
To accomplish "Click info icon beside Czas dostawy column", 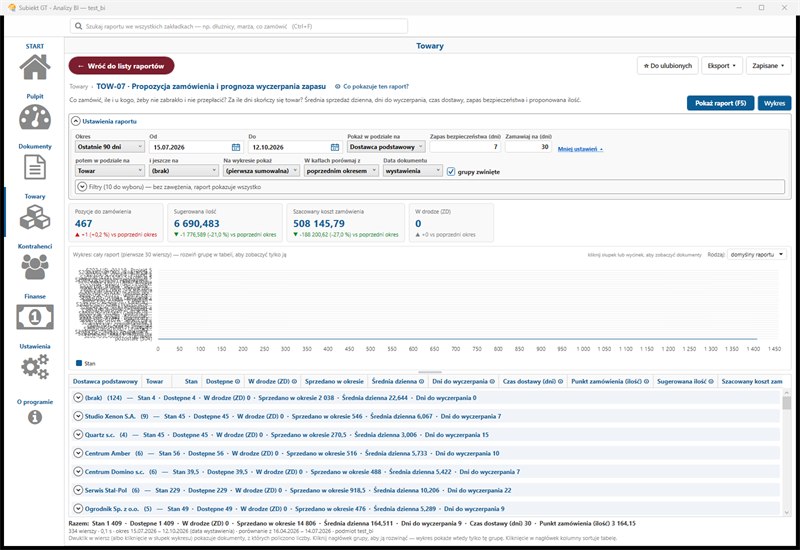I will (x=560, y=381).
